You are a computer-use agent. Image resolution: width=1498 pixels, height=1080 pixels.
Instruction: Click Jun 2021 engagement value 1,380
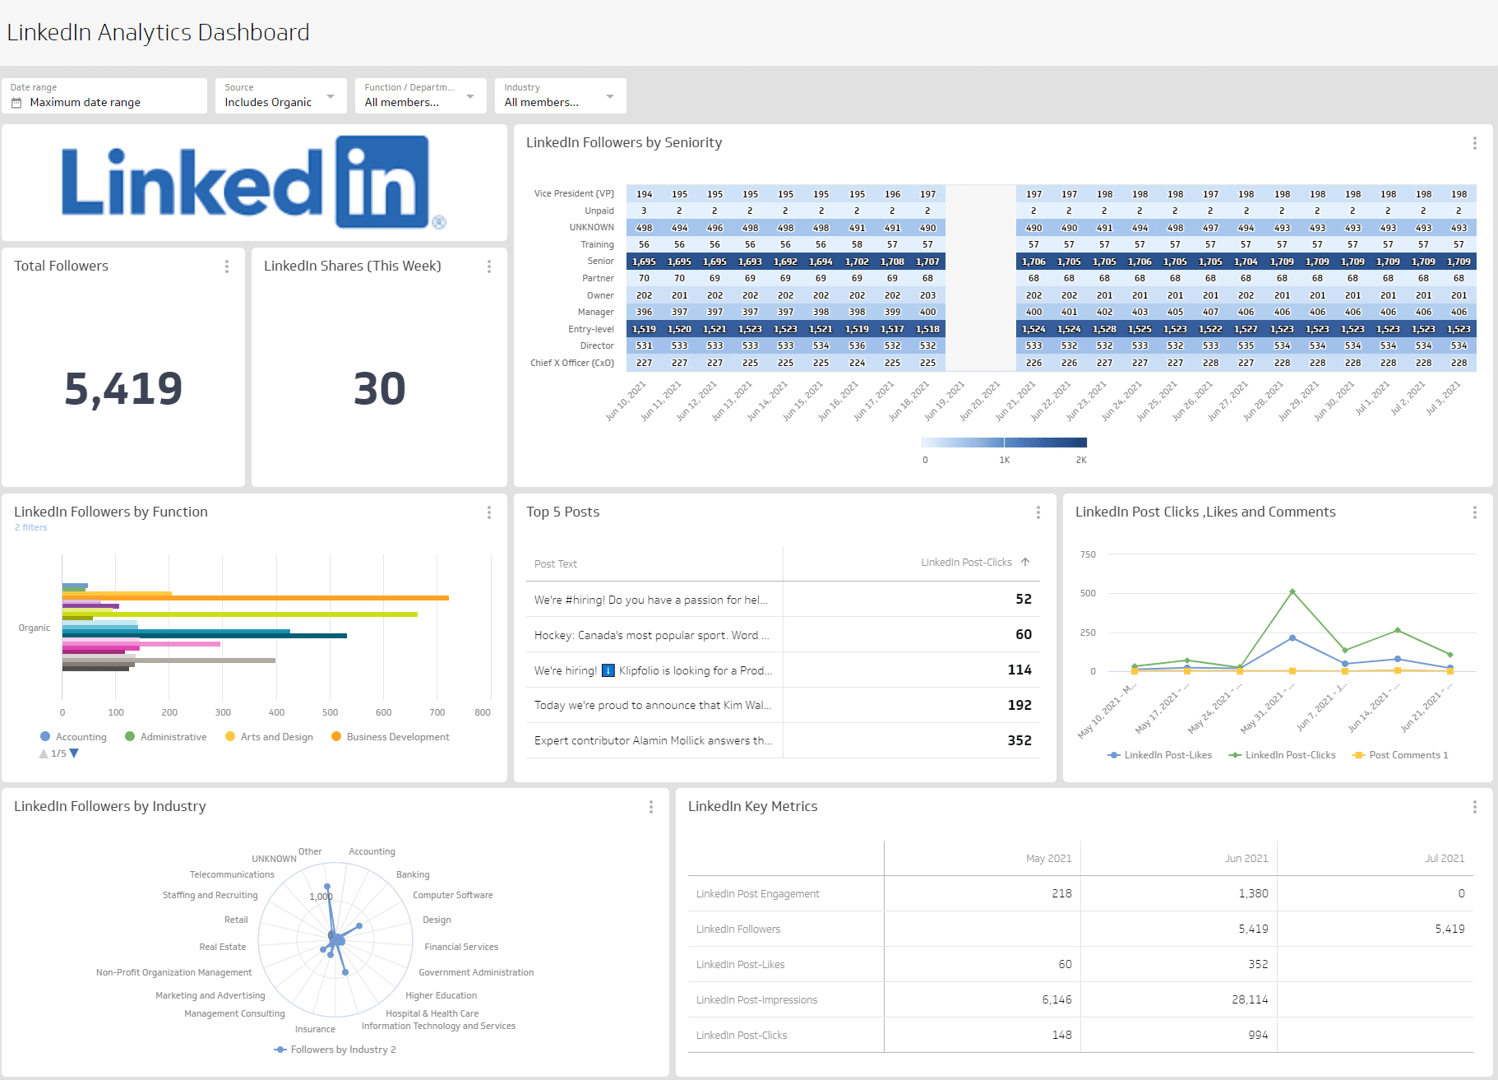(1253, 894)
